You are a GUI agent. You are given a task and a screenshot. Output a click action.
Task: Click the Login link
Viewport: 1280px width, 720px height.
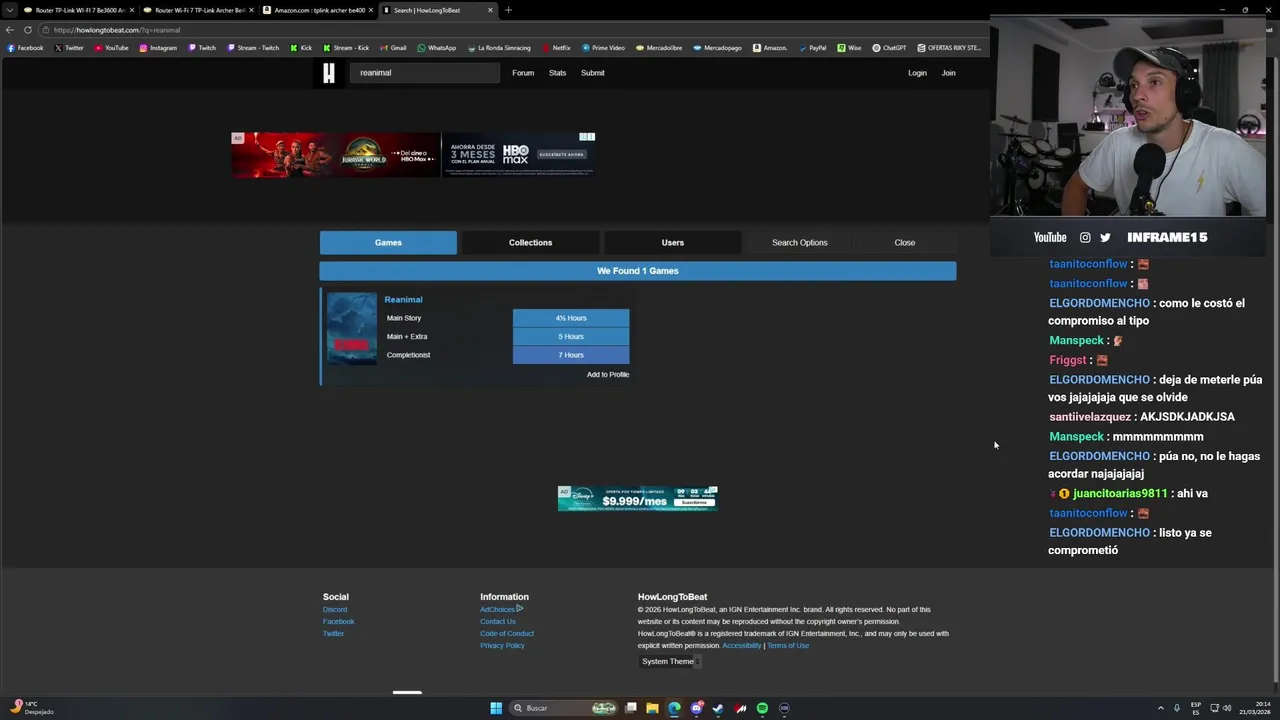pos(917,73)
